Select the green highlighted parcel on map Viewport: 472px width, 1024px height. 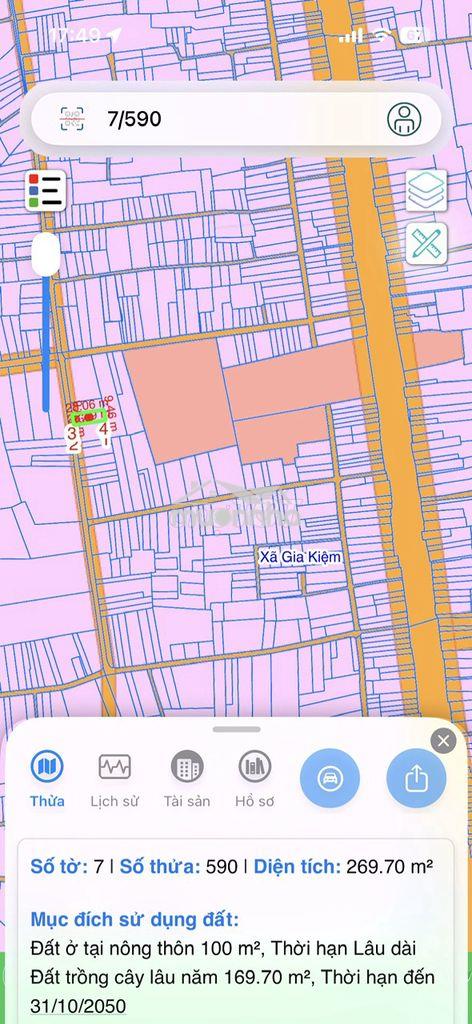[x=89, y=417]
